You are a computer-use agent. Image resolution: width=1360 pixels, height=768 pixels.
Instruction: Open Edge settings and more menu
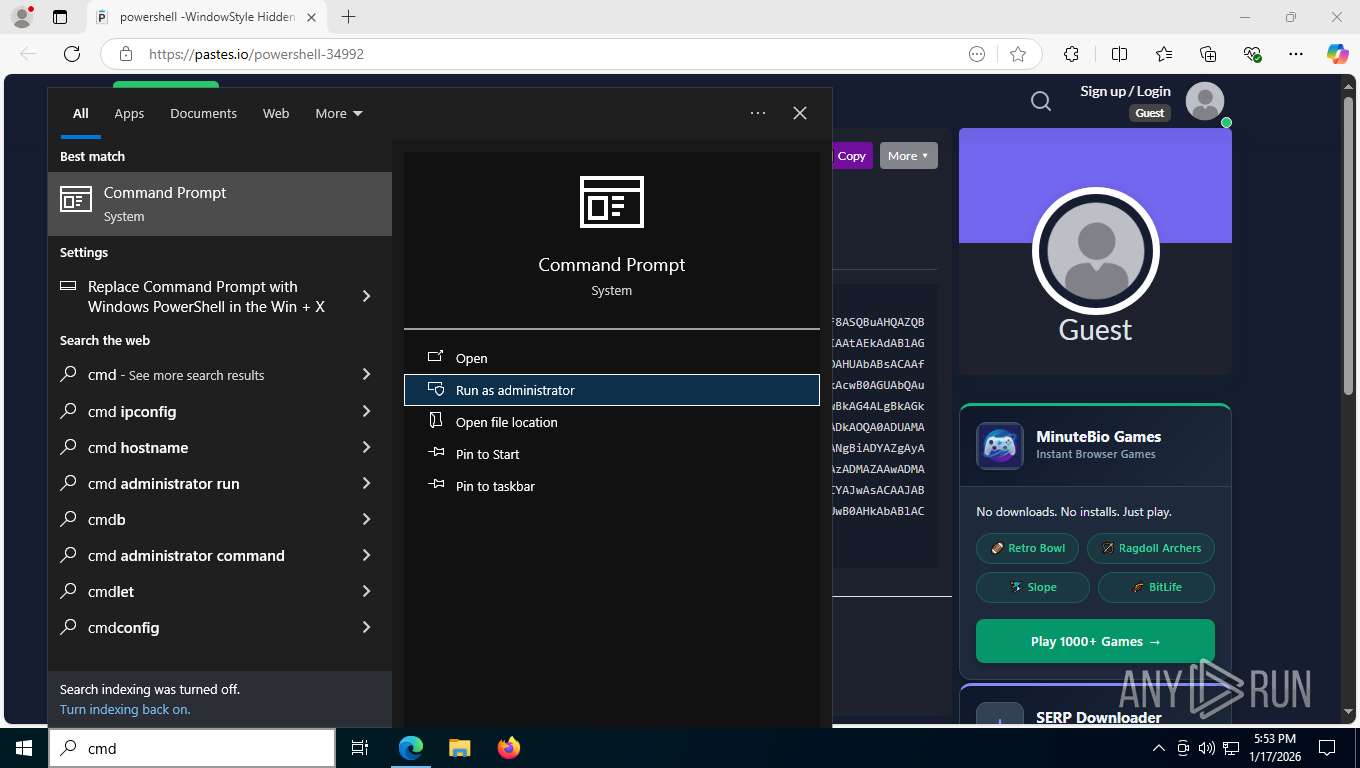point(1296,54)
